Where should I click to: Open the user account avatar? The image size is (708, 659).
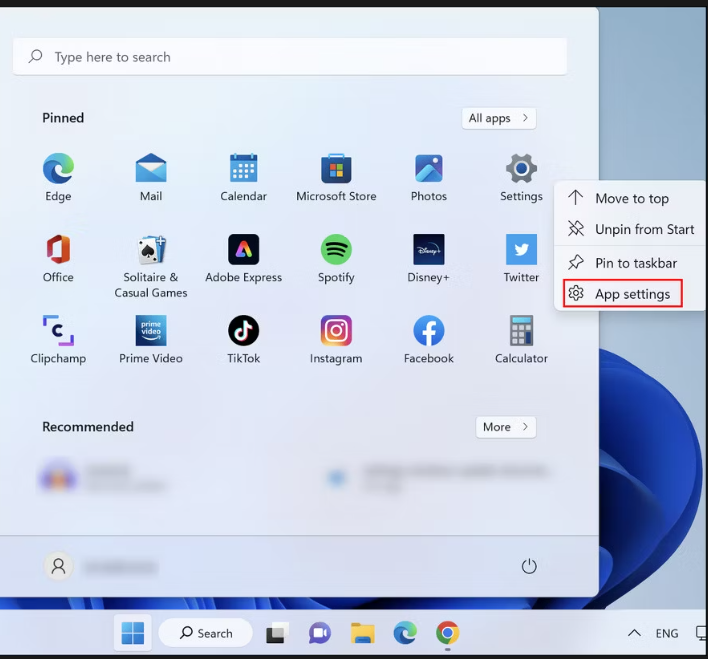tap(58, 566)
